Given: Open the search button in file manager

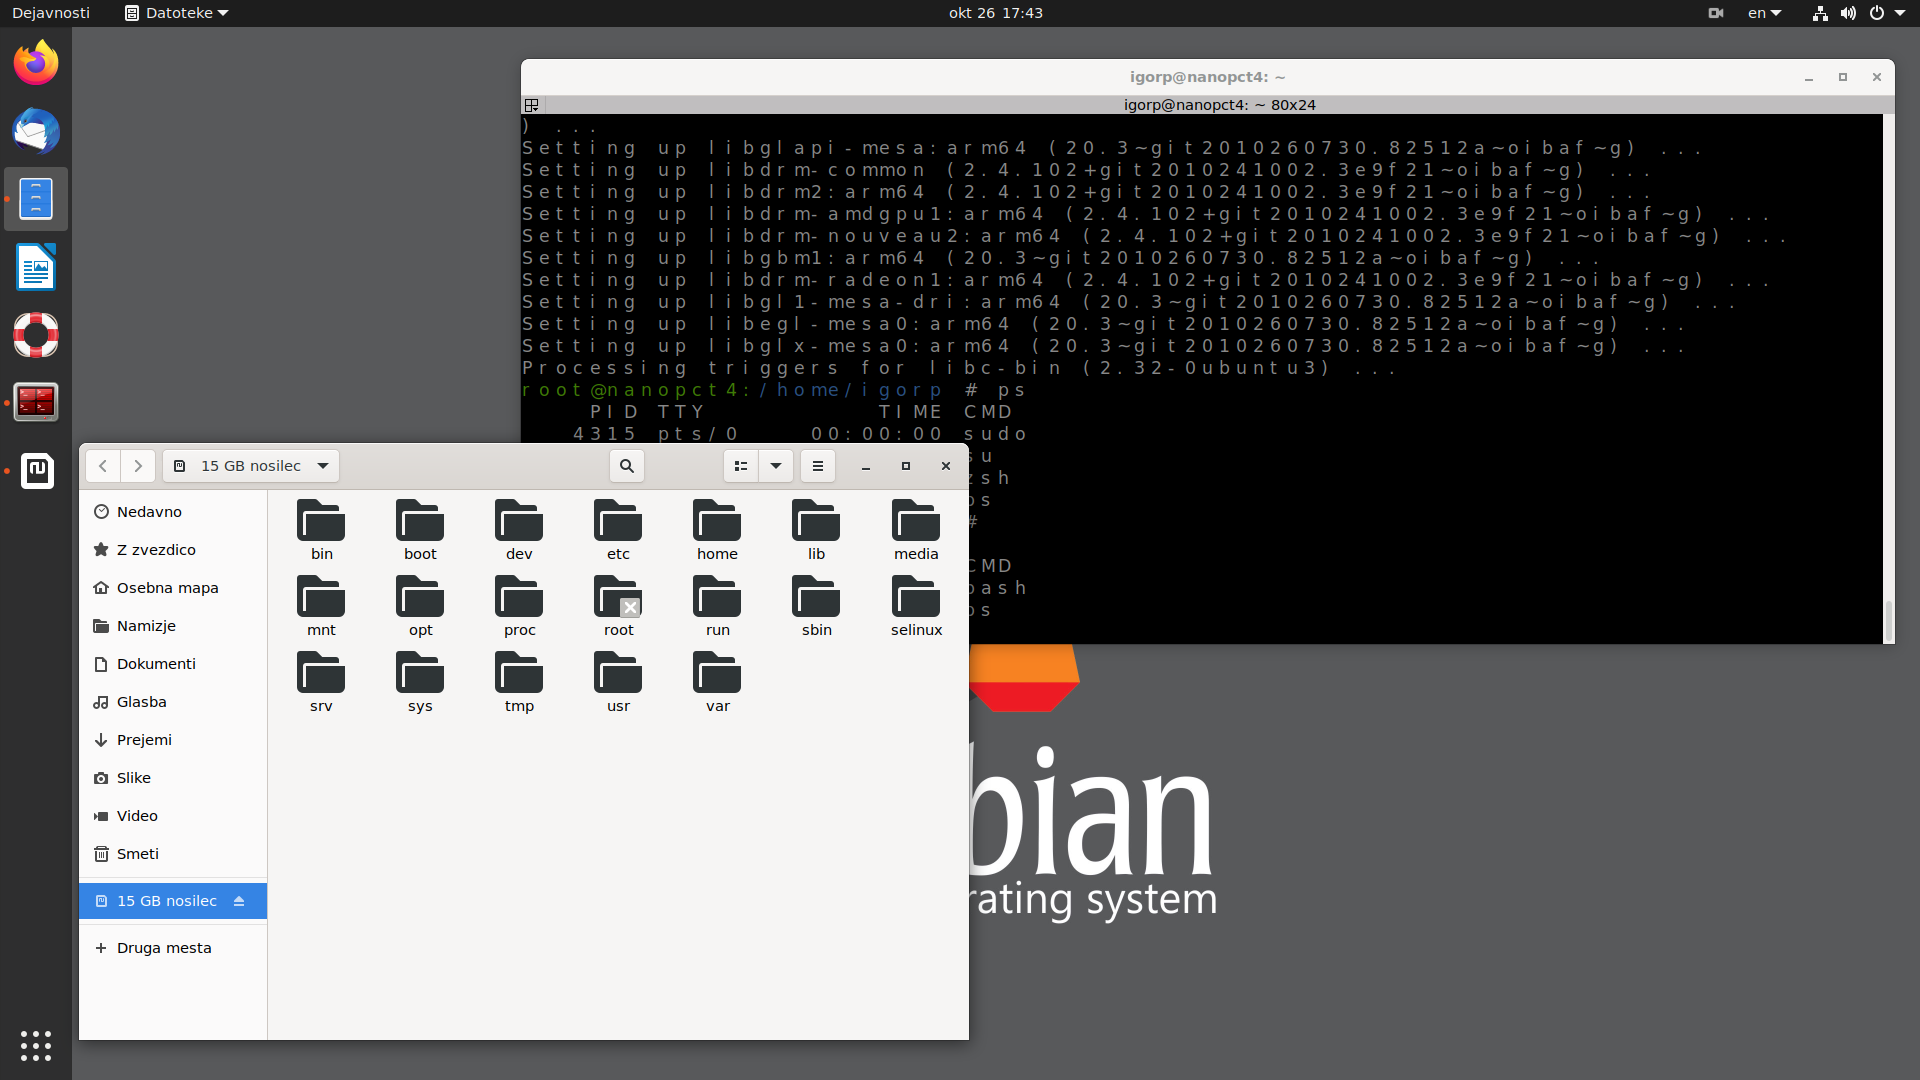Looking at the screenshot, I should (x=627, y=466).
